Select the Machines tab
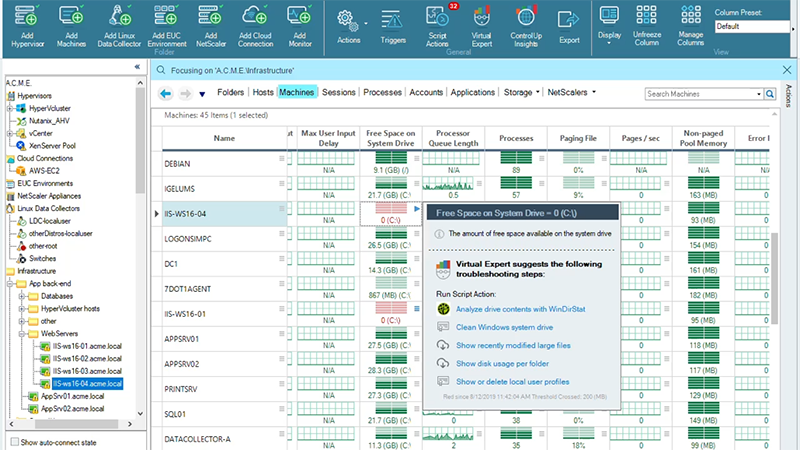The width and height of the screenshot is (800, 450). (x=296, y=92)
